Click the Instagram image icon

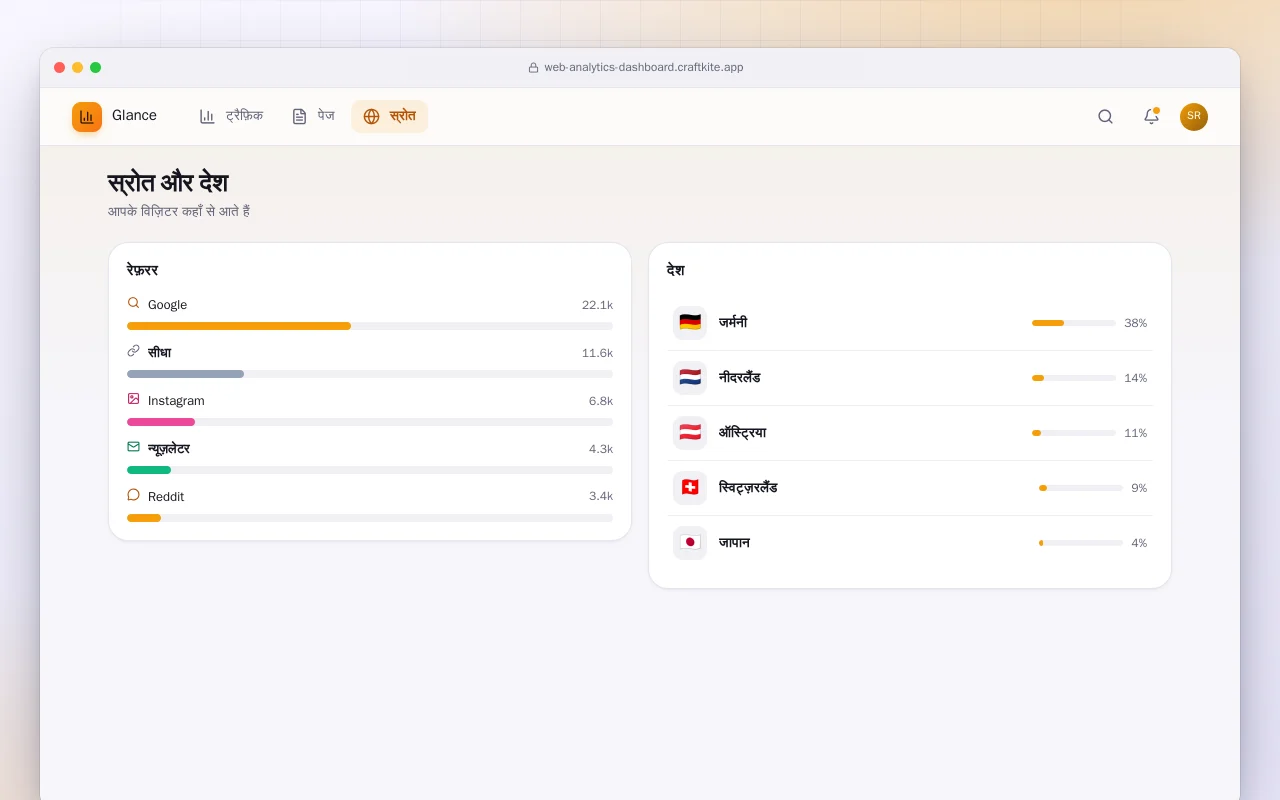pyautogui.click(x=133, y=399)
